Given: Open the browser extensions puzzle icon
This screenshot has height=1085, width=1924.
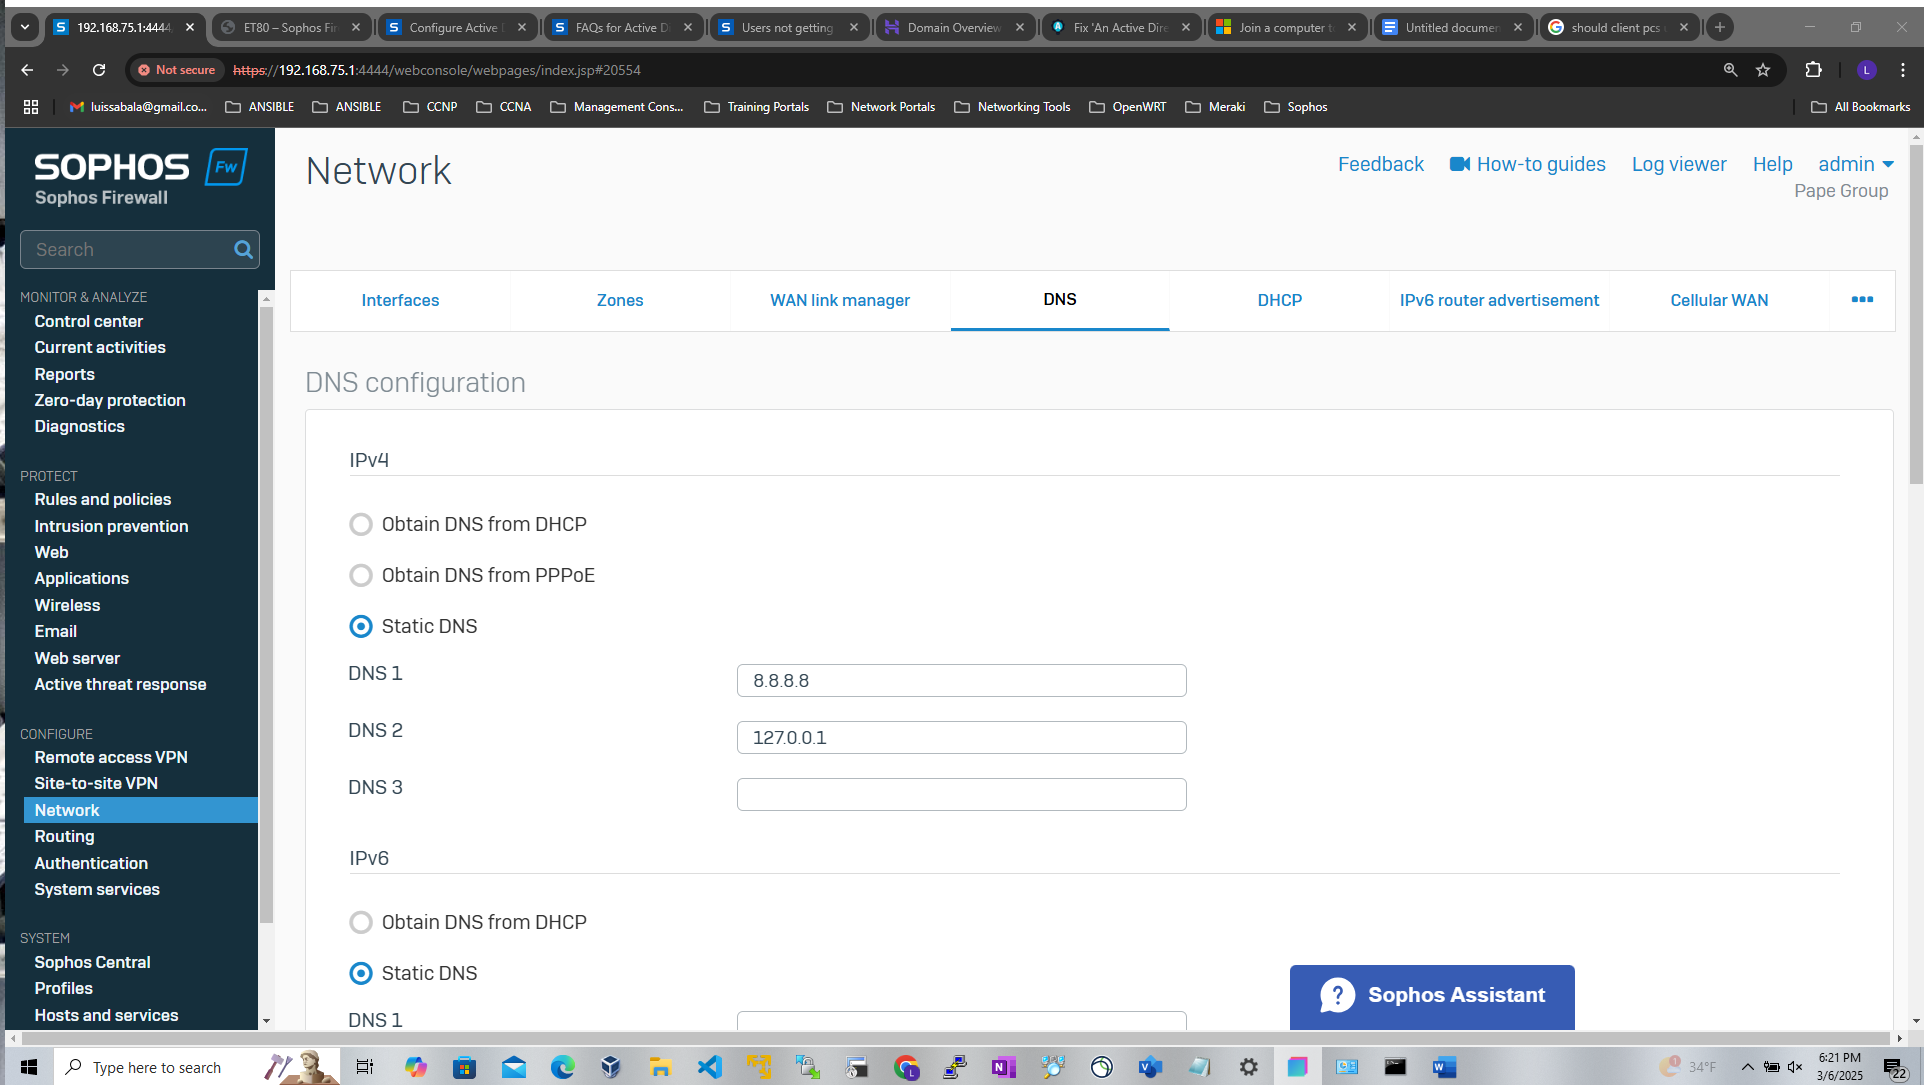Looking at the screenshot, I should [x=1813, y=70].
